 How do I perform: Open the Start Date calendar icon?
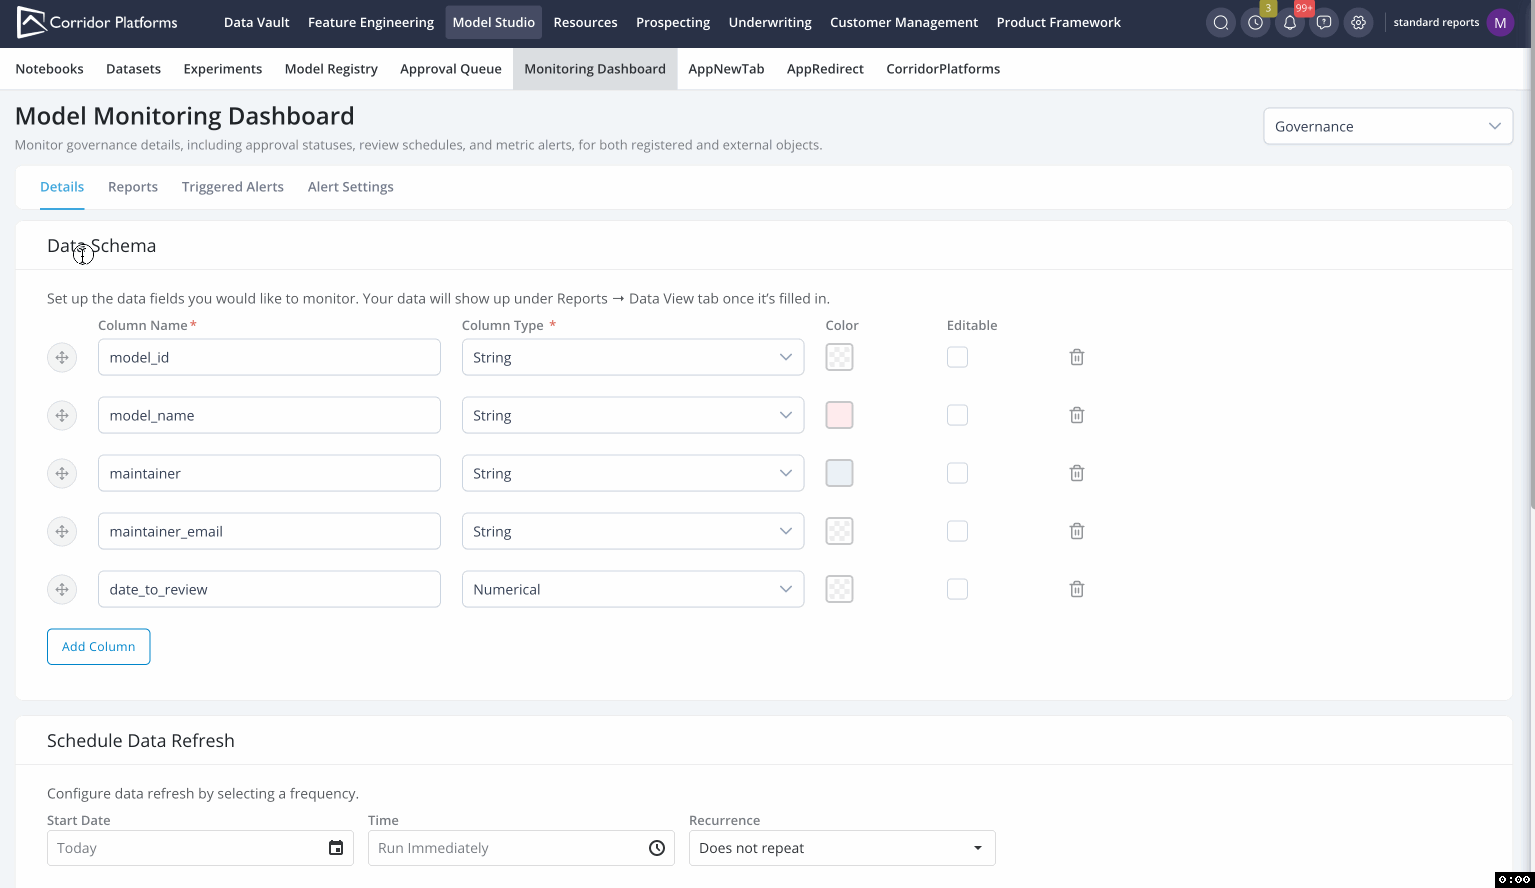click(336, 848)
